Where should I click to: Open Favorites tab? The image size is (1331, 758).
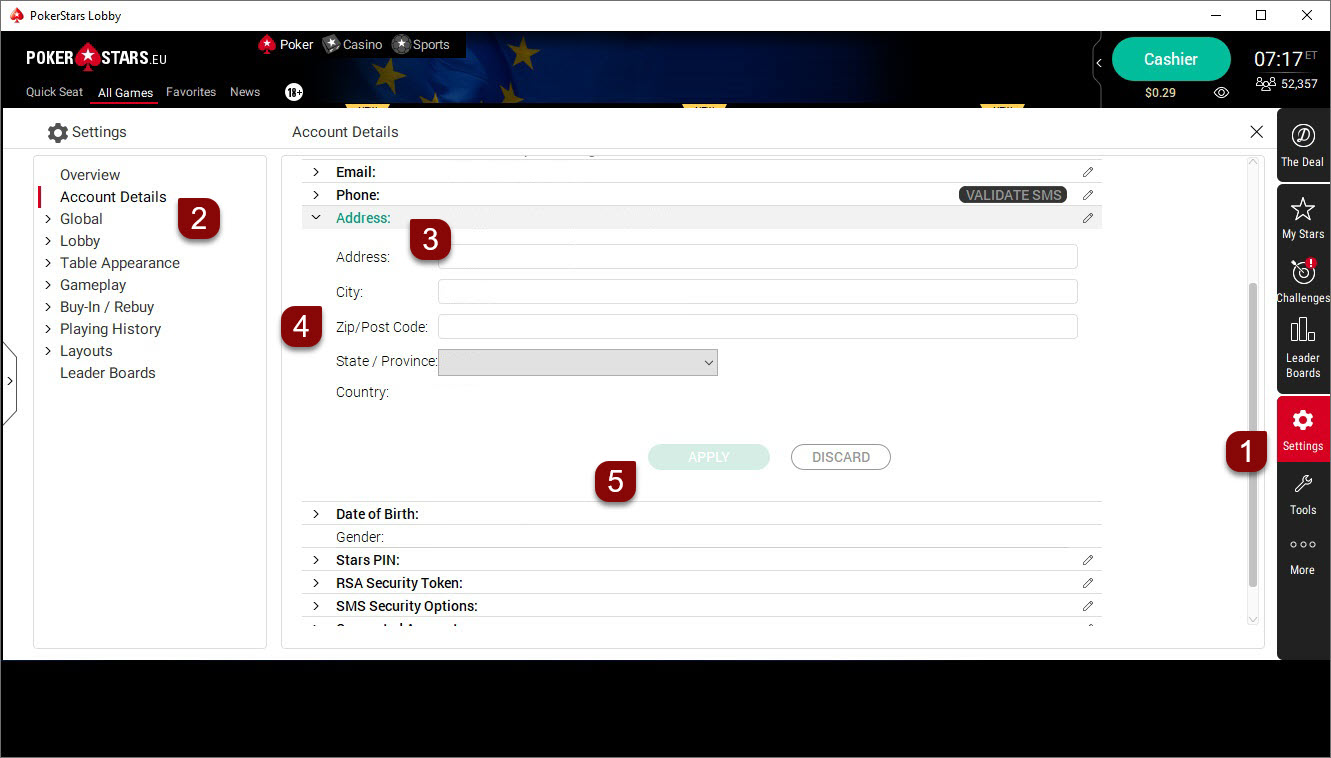click(191, 92)
